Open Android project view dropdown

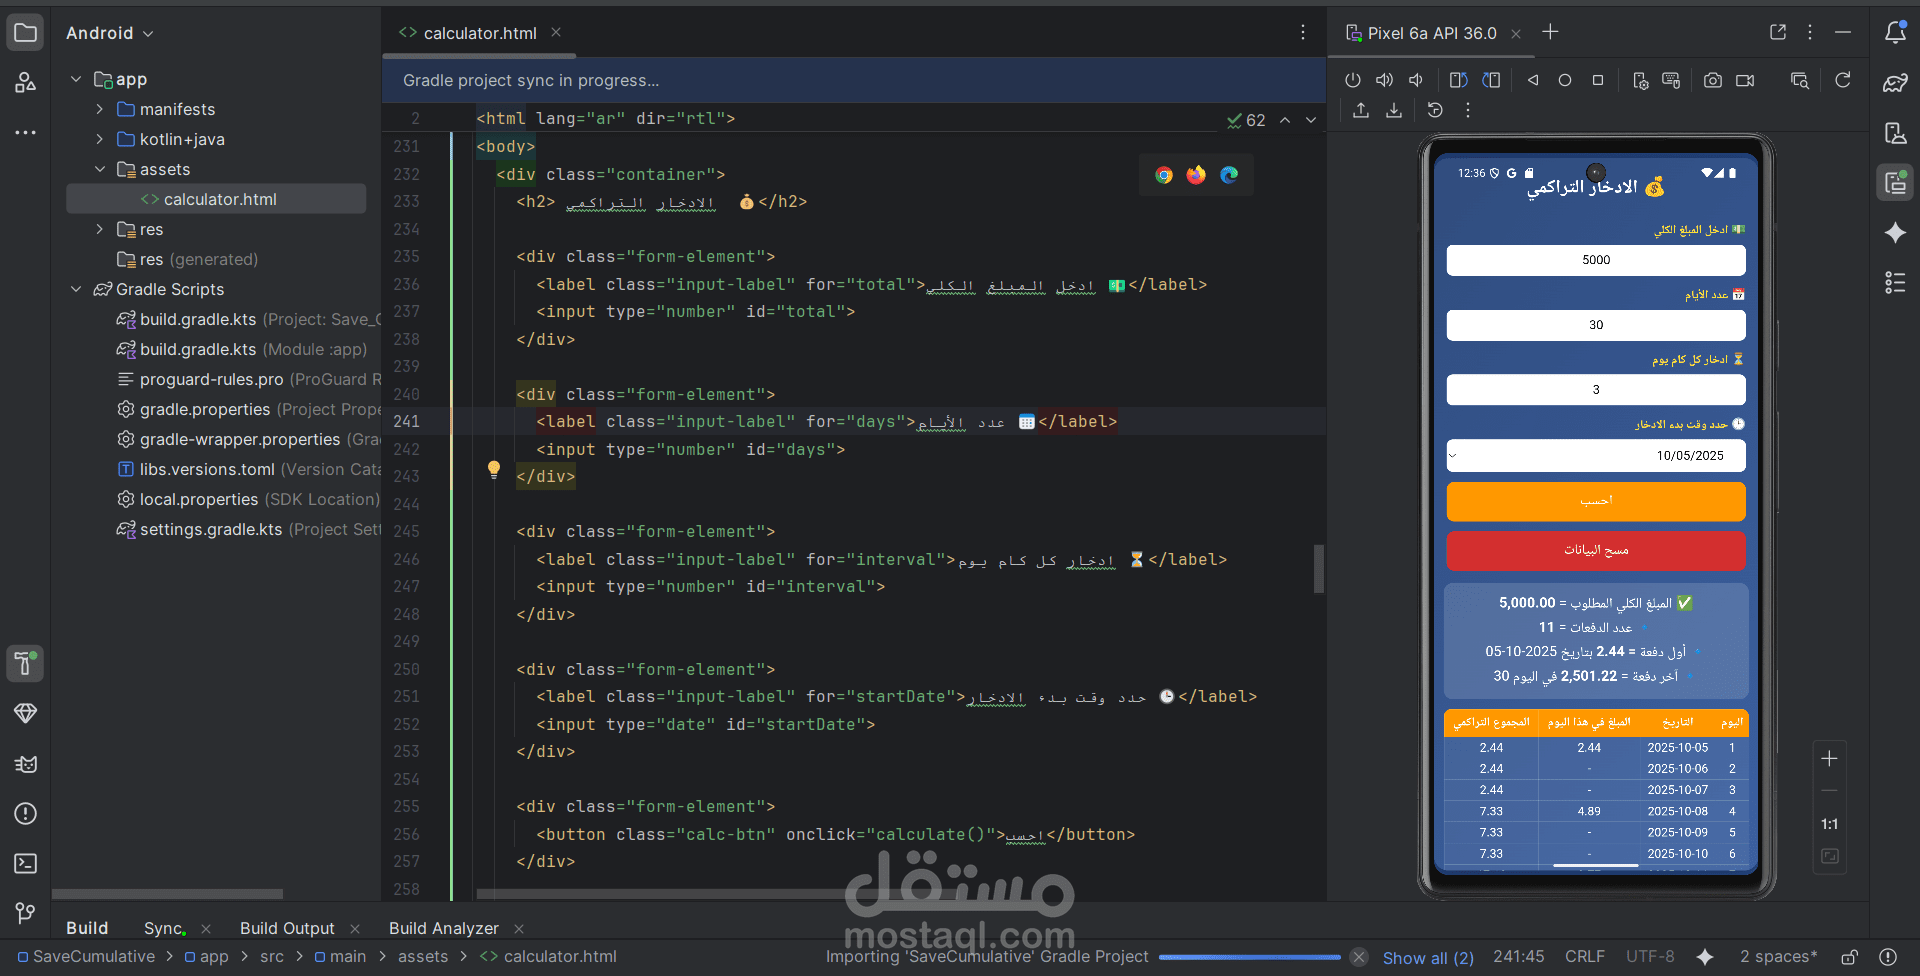[x=110, y=33]
